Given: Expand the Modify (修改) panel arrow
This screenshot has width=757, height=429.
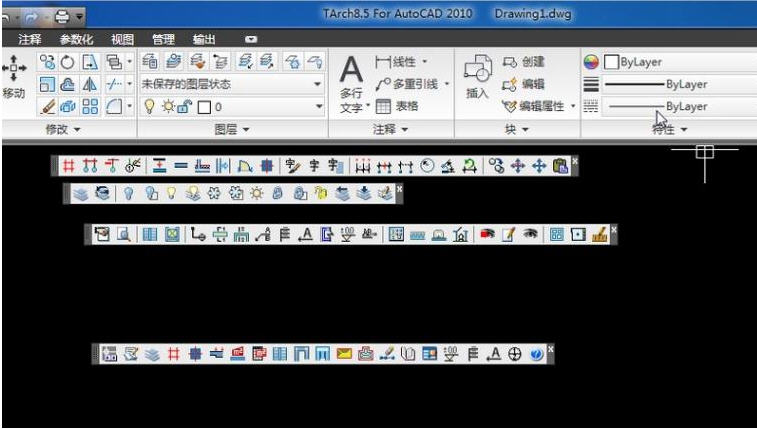Looking at the screenshot, I should (77, 130).
